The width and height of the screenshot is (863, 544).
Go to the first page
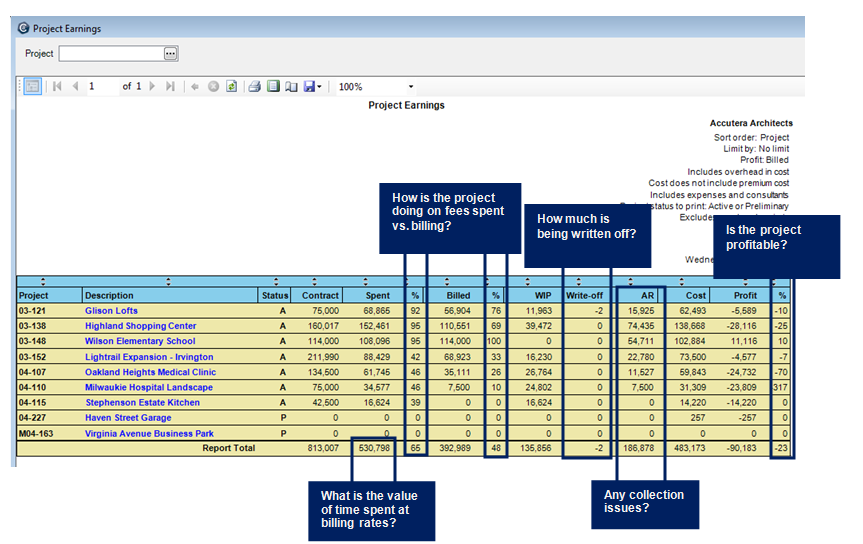tap(57, 87)
